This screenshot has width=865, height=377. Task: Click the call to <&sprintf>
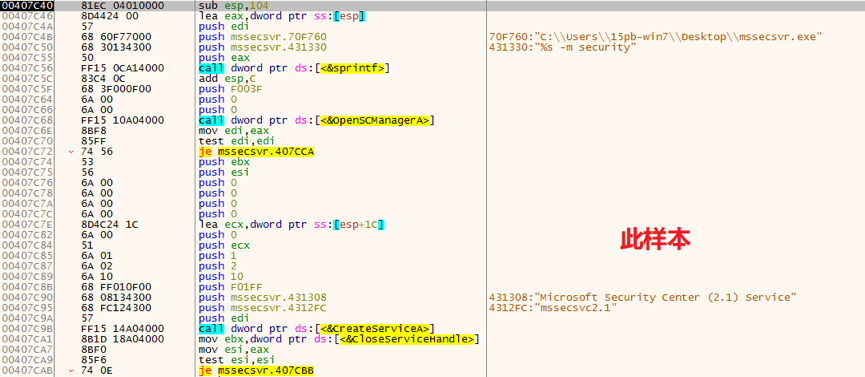click(295, 68)
